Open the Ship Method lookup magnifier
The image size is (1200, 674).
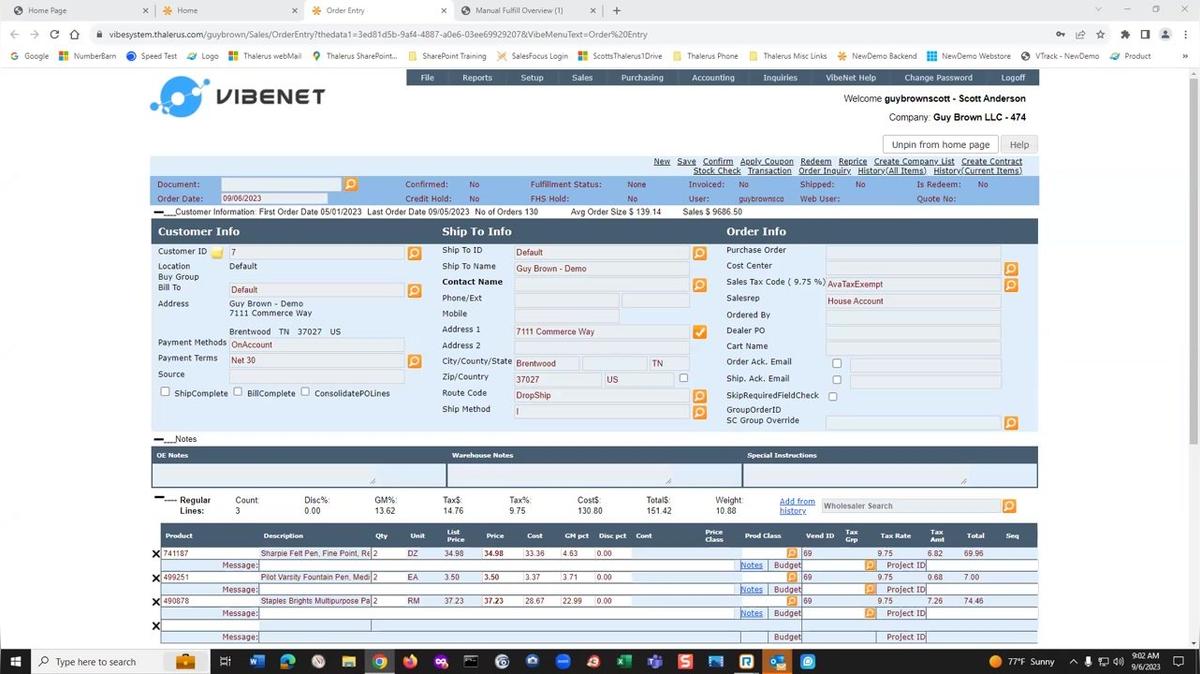[x=699, y=411]
